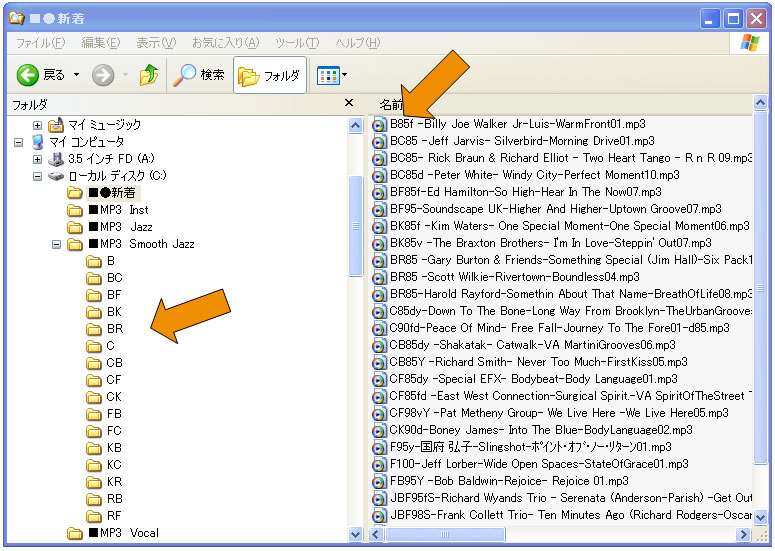Viewport: 775px width, 551px height.
Task: Click the Forward arrow button
Action: [x=103, y=76]
